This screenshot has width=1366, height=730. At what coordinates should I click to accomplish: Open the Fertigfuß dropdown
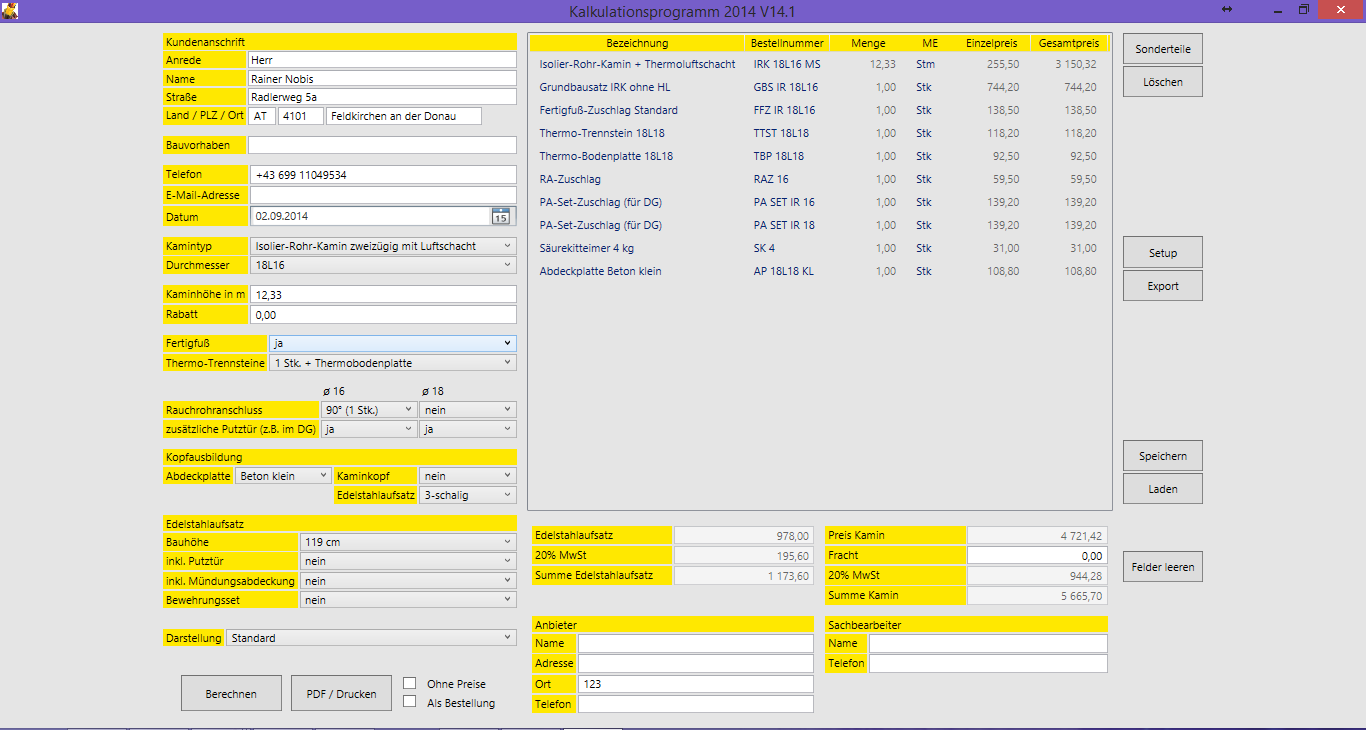(392, 343)
